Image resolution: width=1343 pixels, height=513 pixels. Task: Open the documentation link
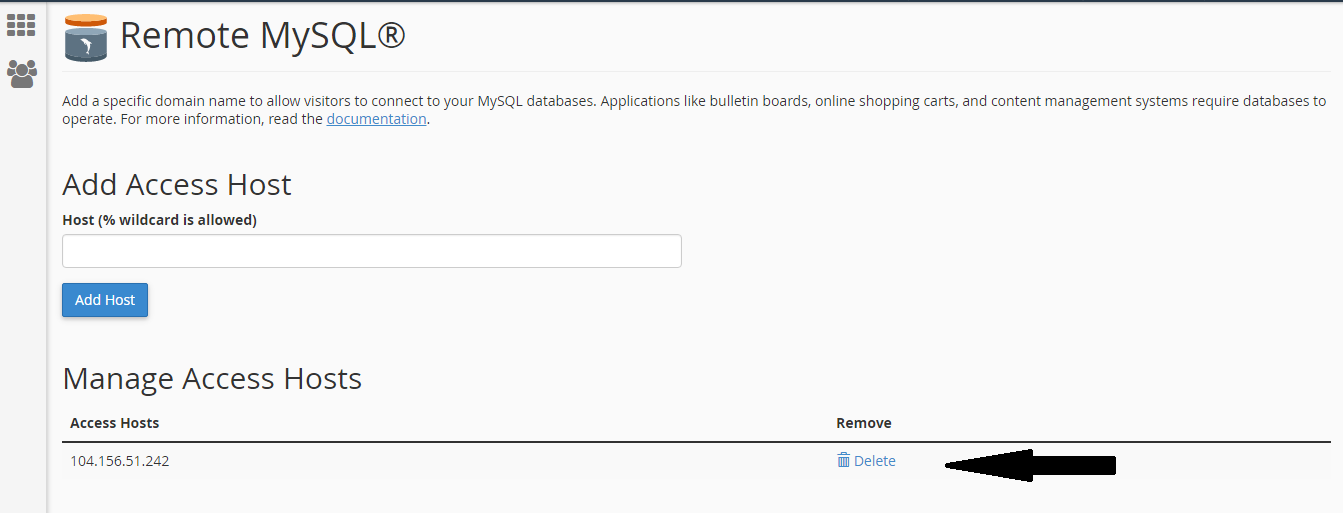tap(376, 119)
